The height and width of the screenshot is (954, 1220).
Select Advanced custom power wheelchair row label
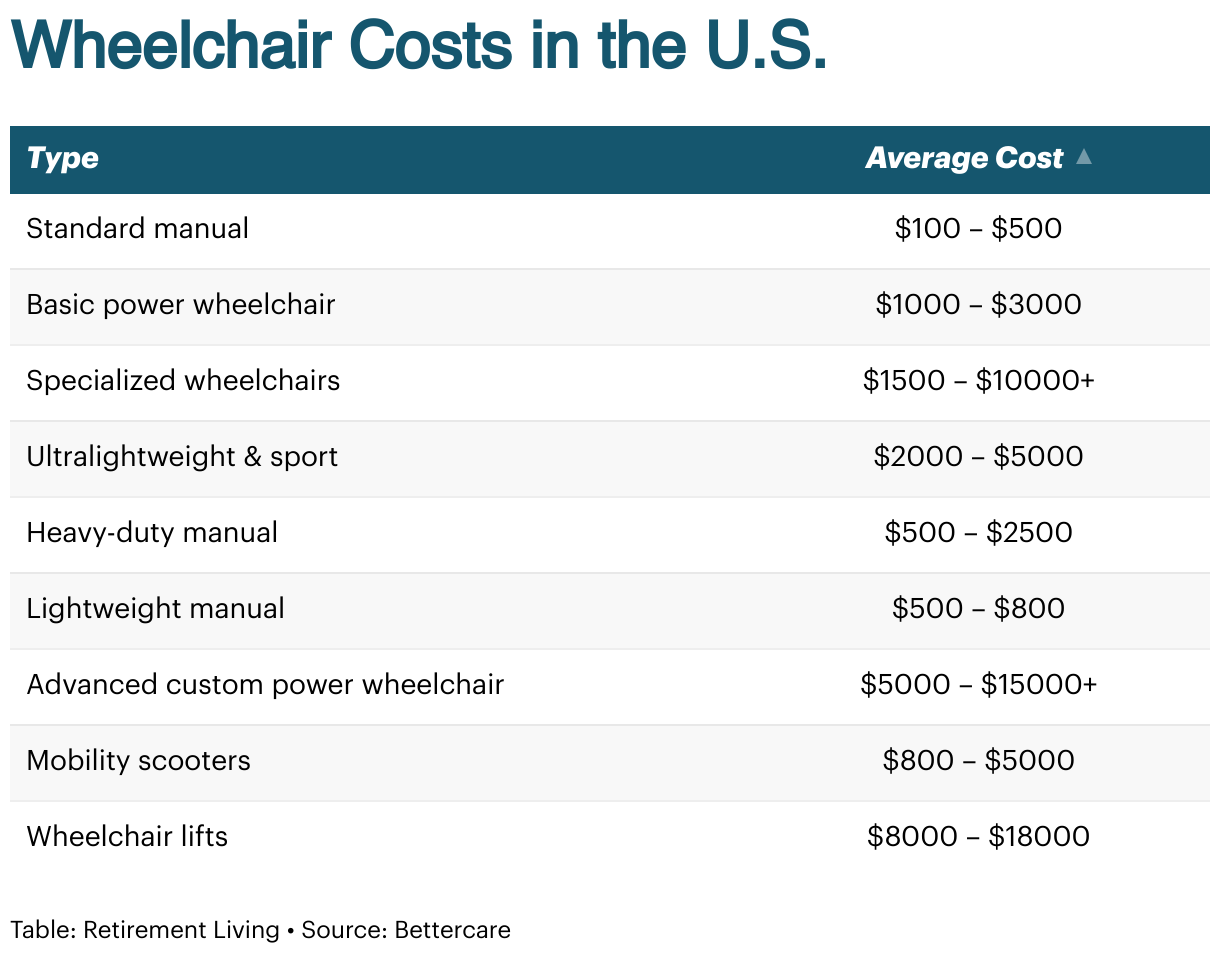(265, 685)
